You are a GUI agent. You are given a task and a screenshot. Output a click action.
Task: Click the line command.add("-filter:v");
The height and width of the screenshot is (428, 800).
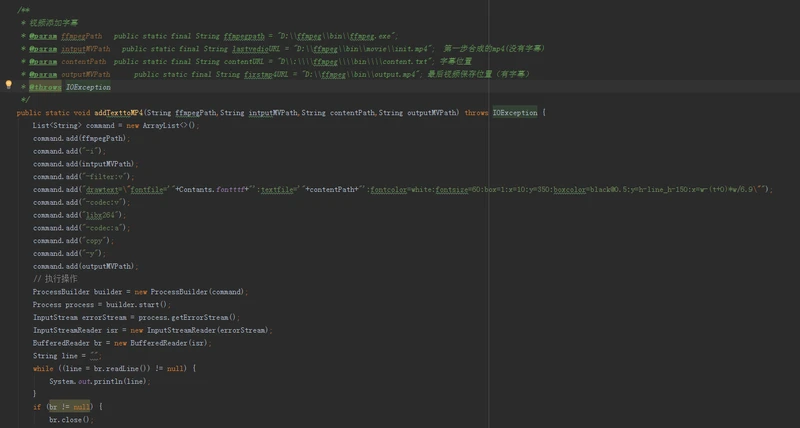pos(84,177)
